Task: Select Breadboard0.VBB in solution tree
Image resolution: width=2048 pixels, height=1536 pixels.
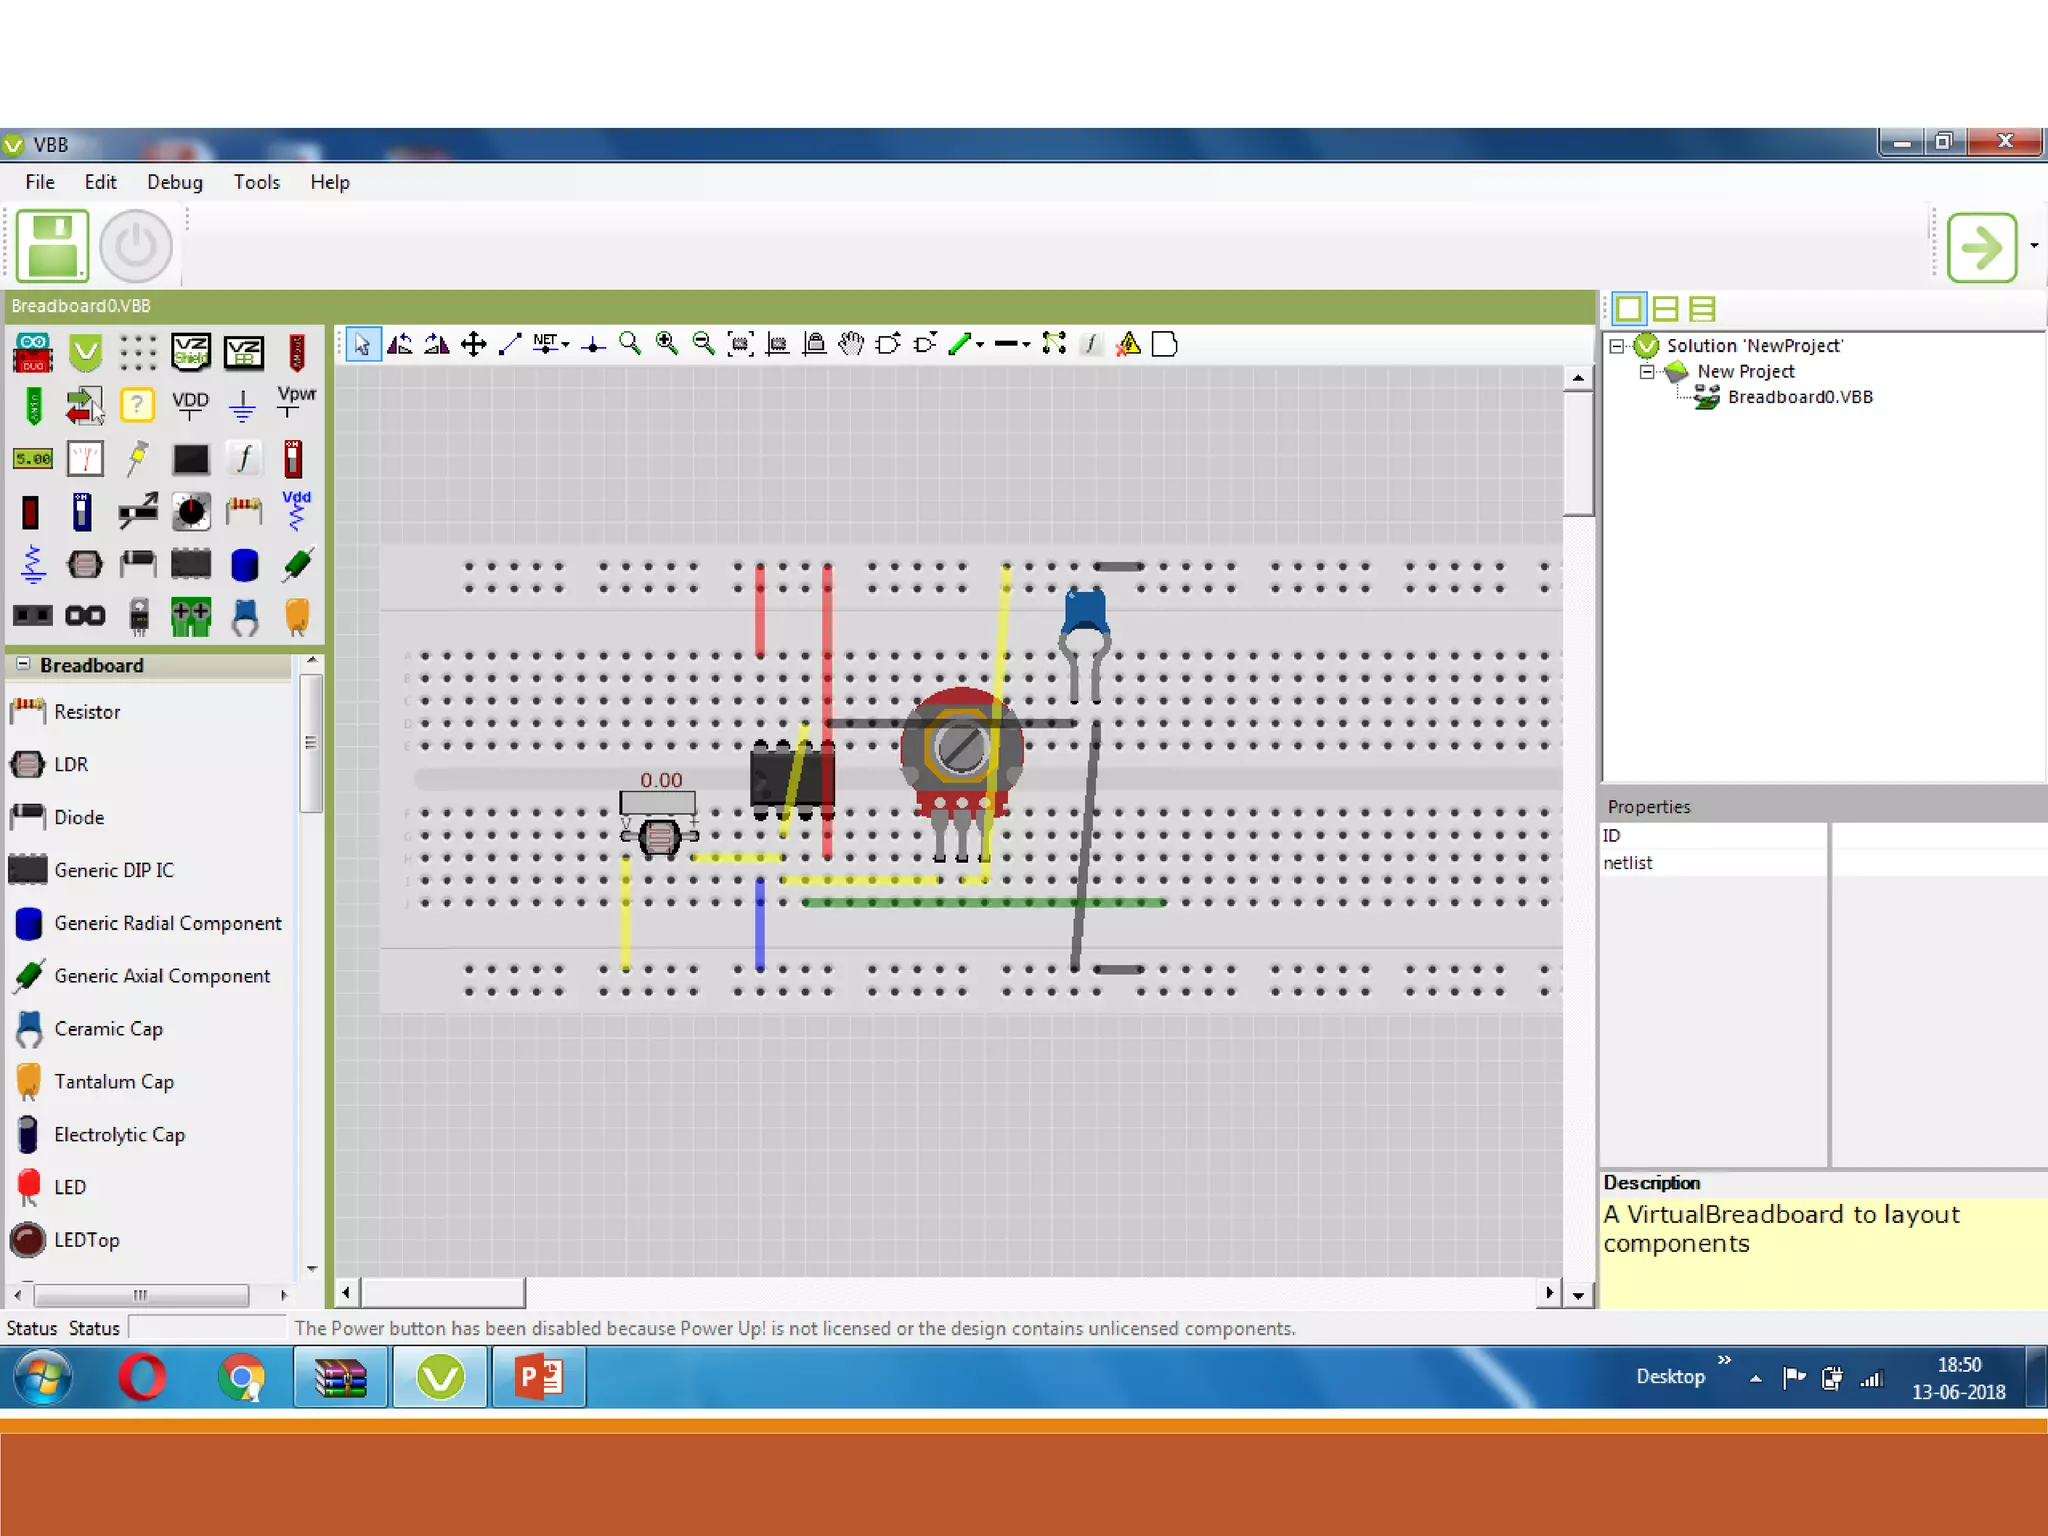Action: 1798,397
